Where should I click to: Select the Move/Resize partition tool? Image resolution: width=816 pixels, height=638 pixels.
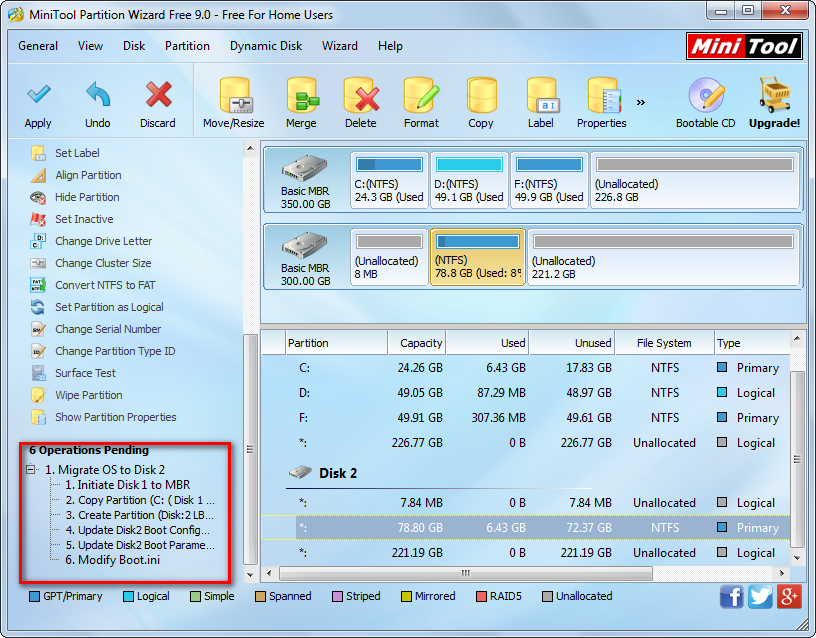click(x=234, y=103)
